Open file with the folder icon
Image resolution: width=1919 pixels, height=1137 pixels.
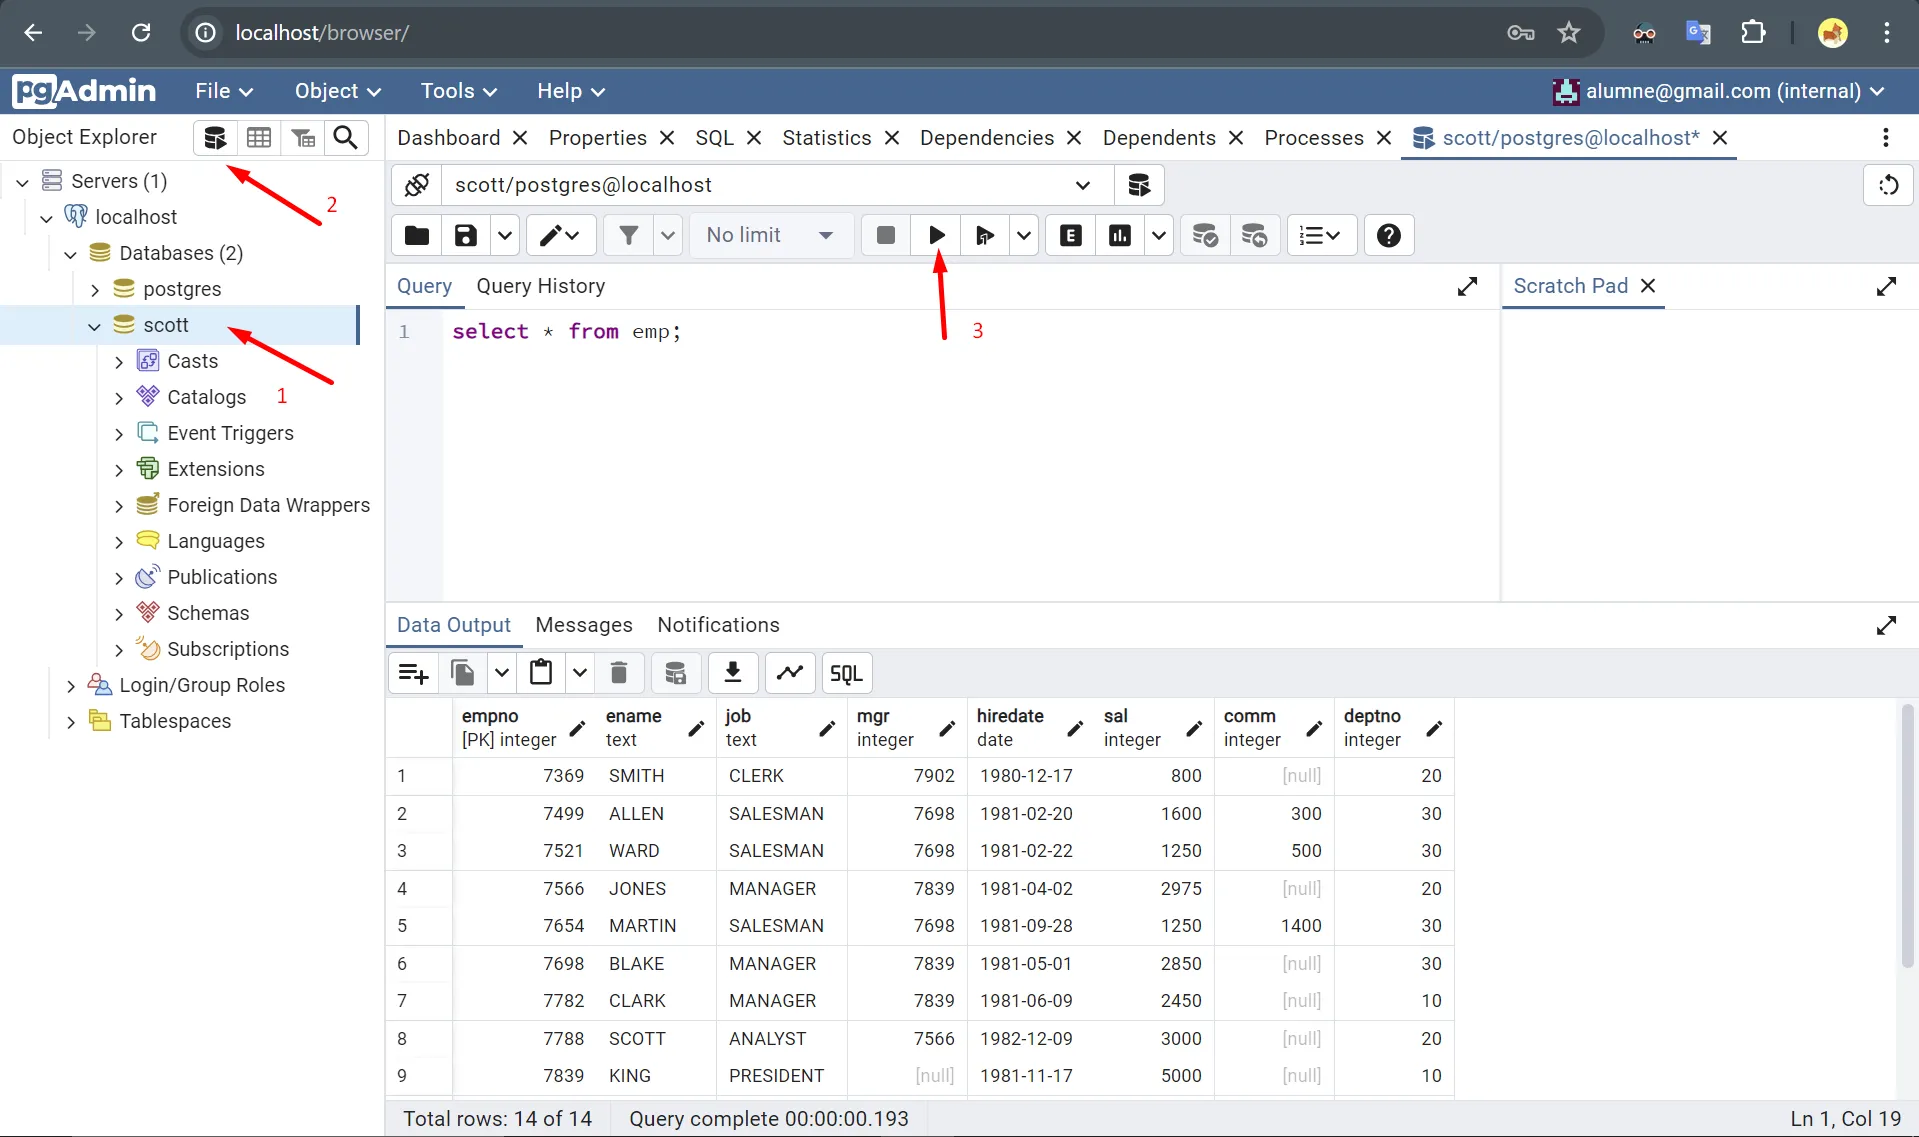coord(416,235)
